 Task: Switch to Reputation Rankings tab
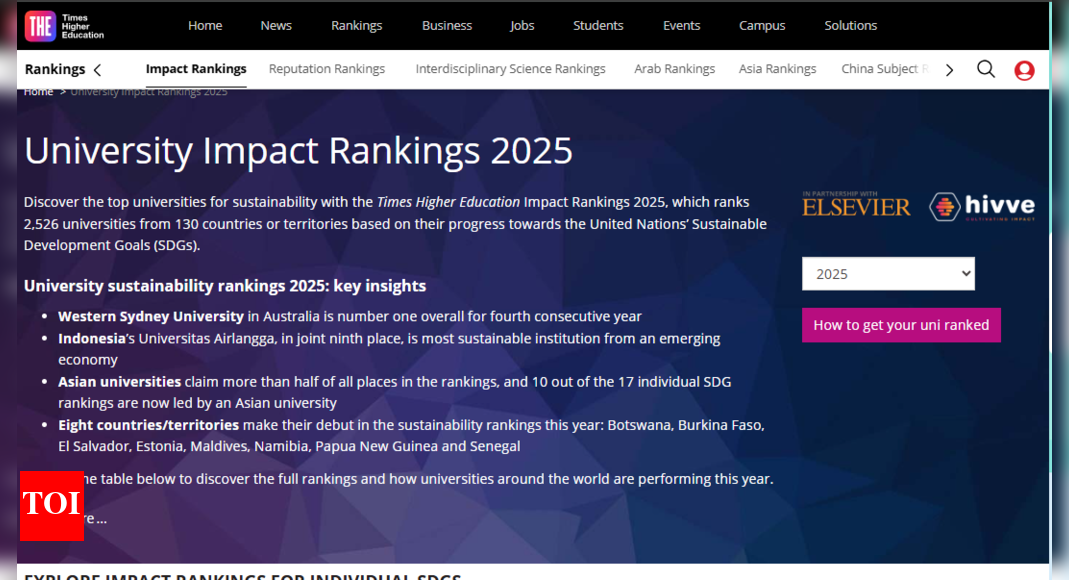click(x=327, y=69)
